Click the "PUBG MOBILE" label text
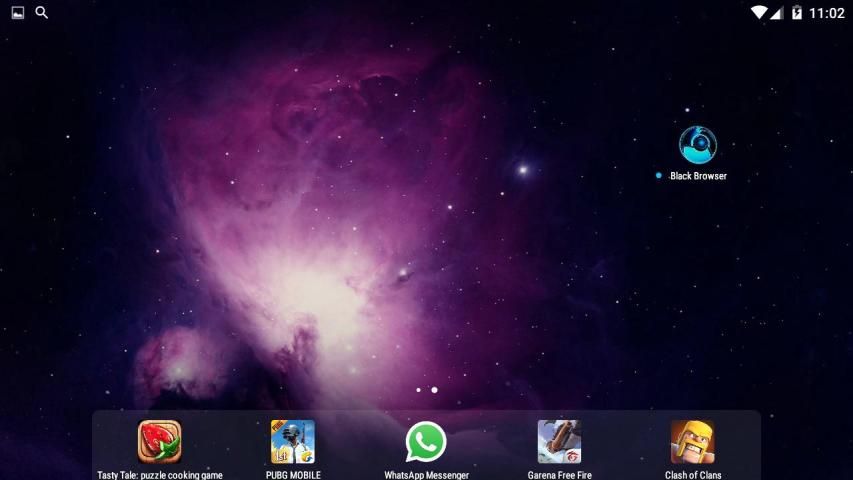 pyautogui.click(x=293, y=475)
